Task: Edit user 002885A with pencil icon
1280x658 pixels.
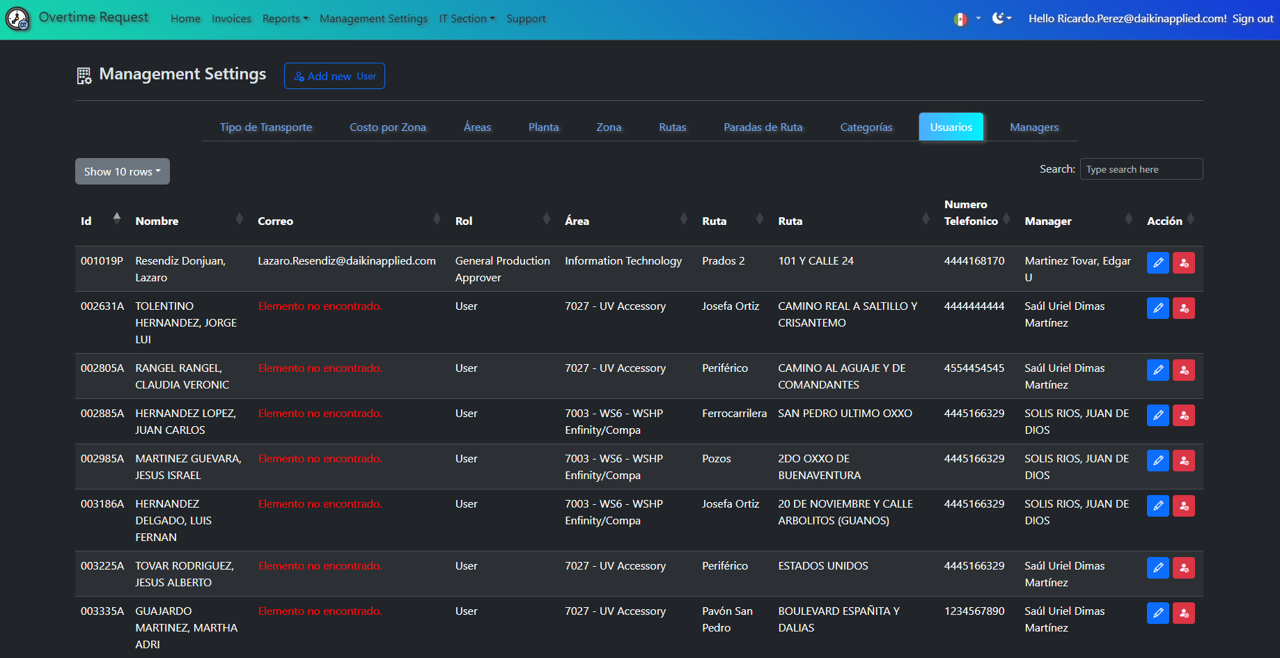Action: 1157,415
